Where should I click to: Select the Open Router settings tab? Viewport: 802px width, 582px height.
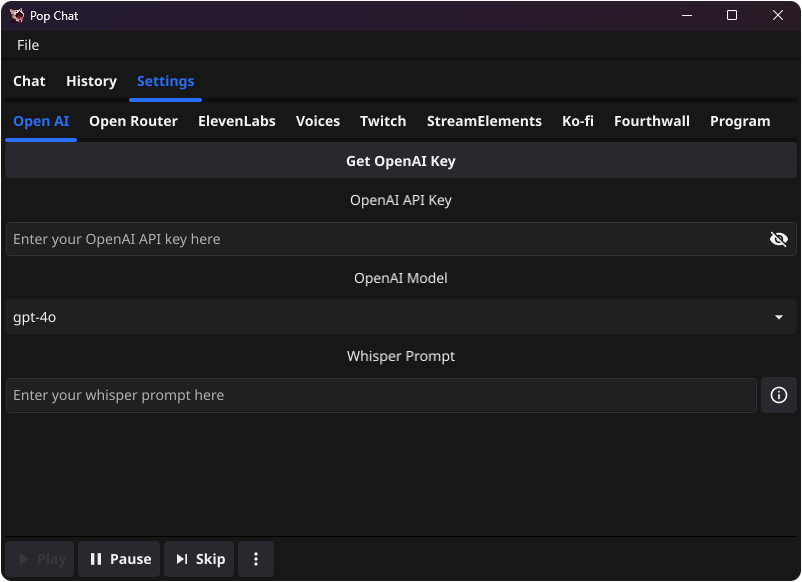coord(133,121)
